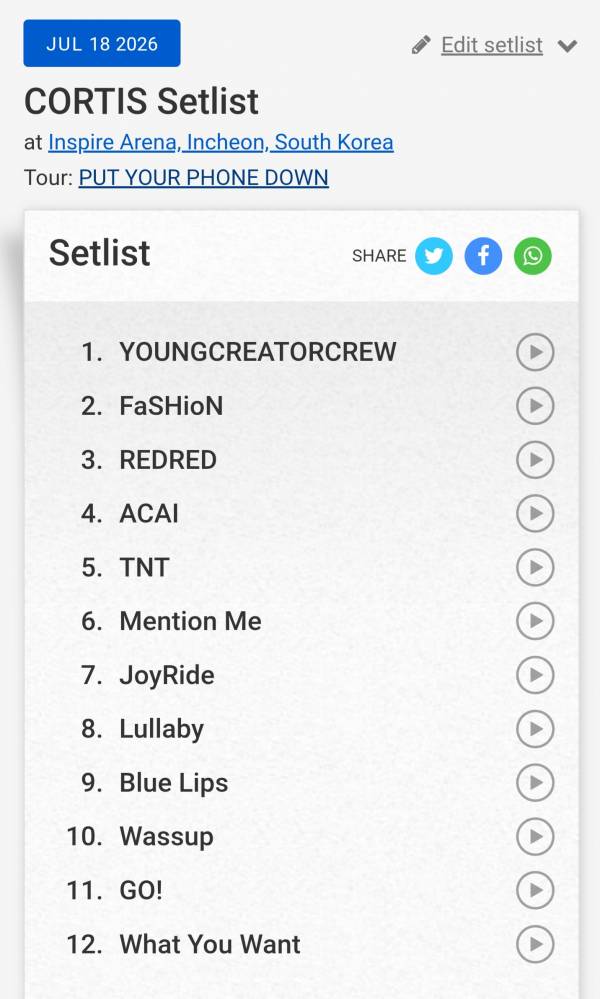Open the Edit setlist link

(x=492, y=45)
